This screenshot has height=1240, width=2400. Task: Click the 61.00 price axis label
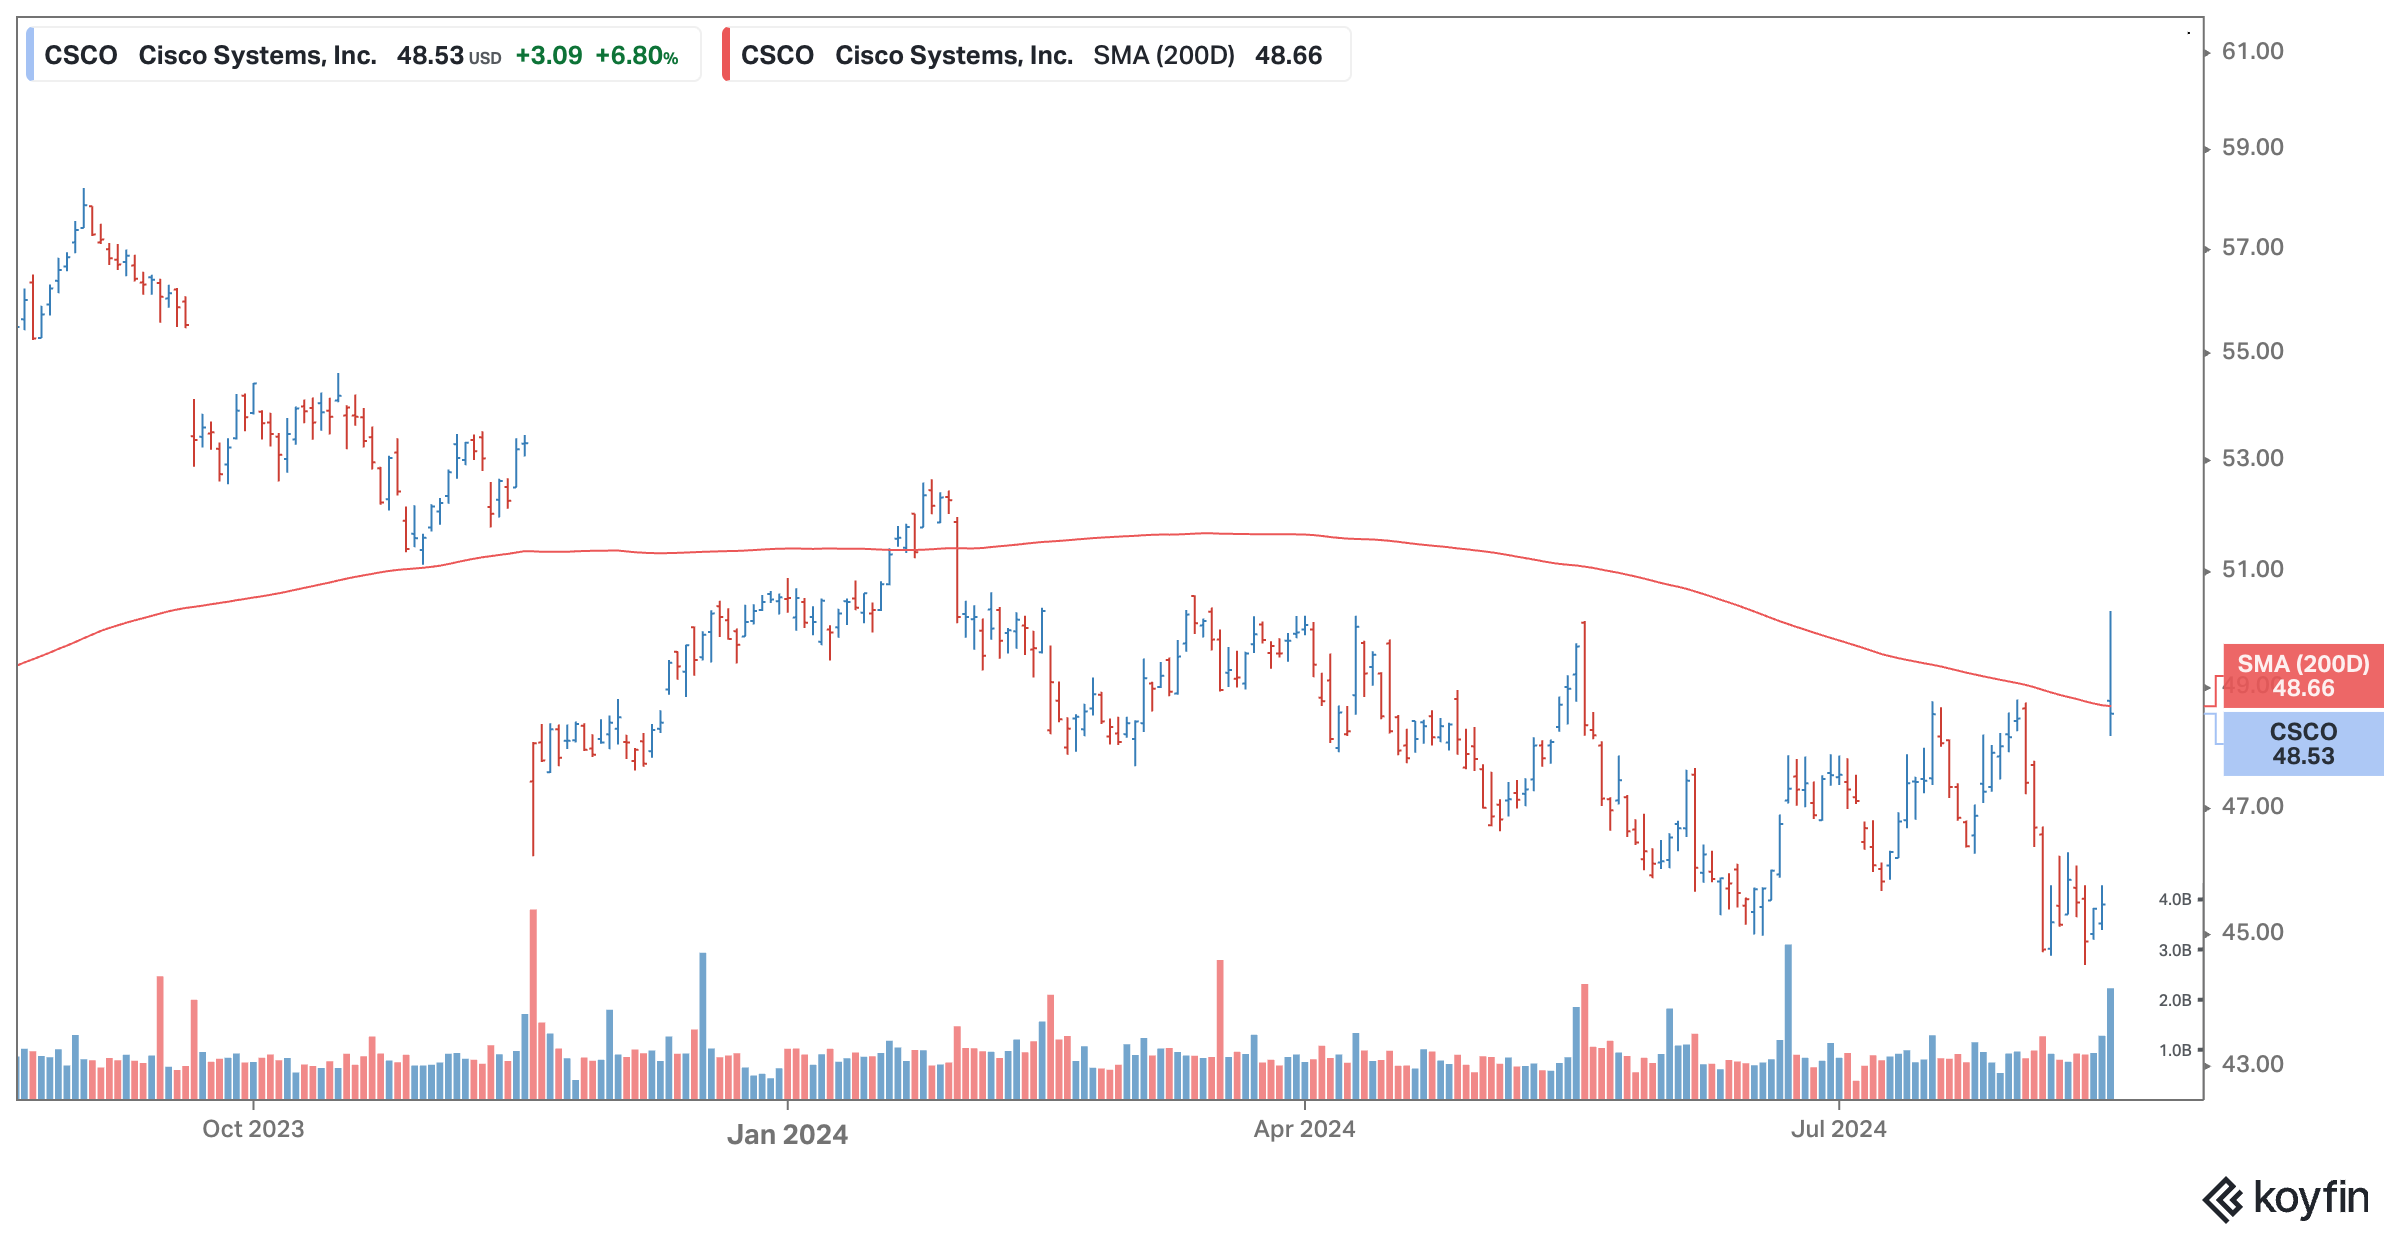tap(2252, 51)
